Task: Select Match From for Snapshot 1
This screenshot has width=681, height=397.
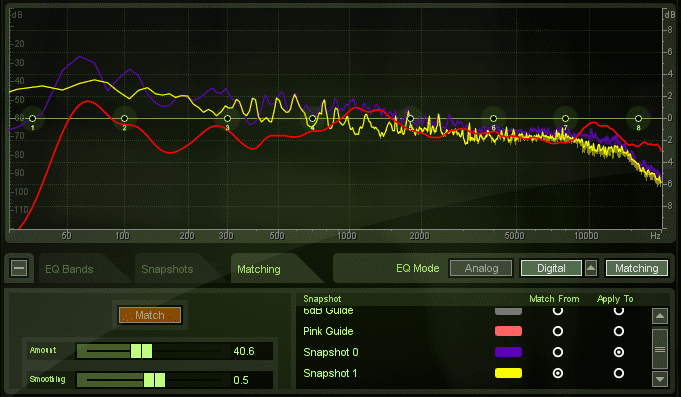Action: pos(558,373)
